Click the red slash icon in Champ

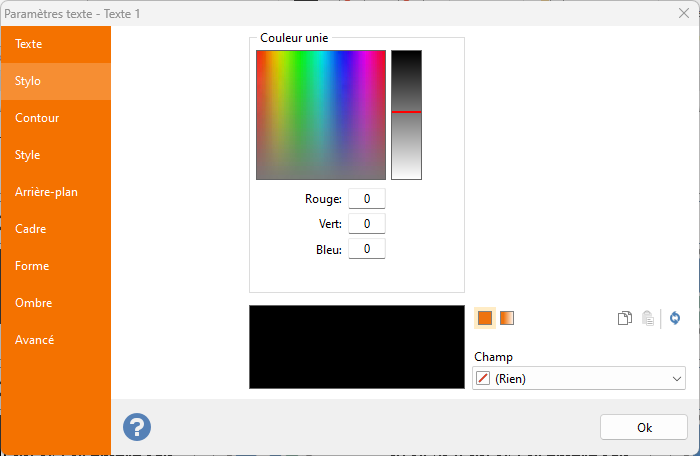coord(484,379)
